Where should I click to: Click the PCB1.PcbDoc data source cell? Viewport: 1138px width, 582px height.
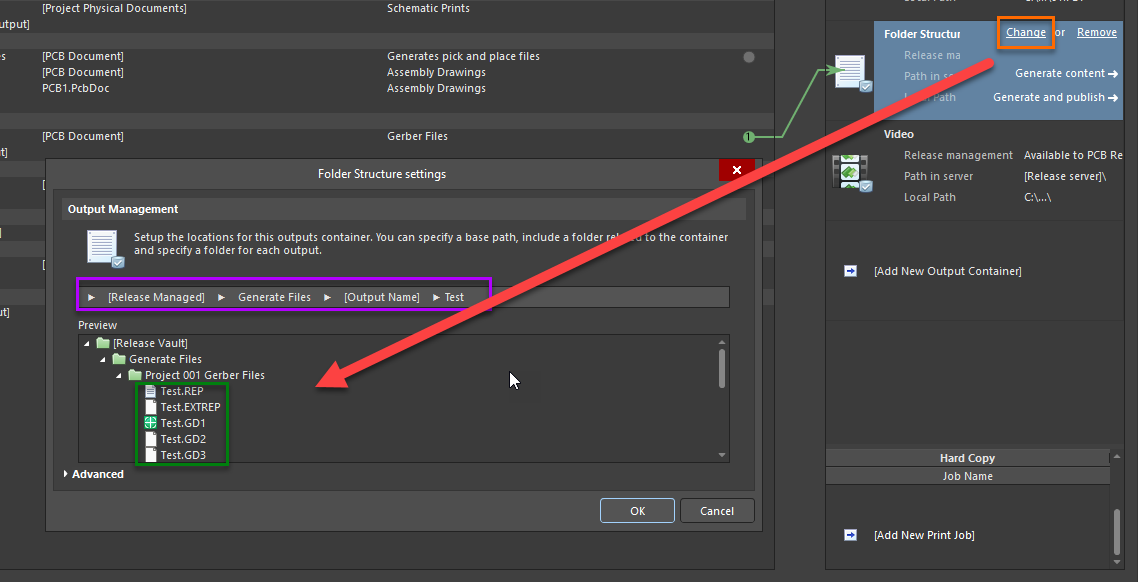pyautogui.click(x=75, y=89)
